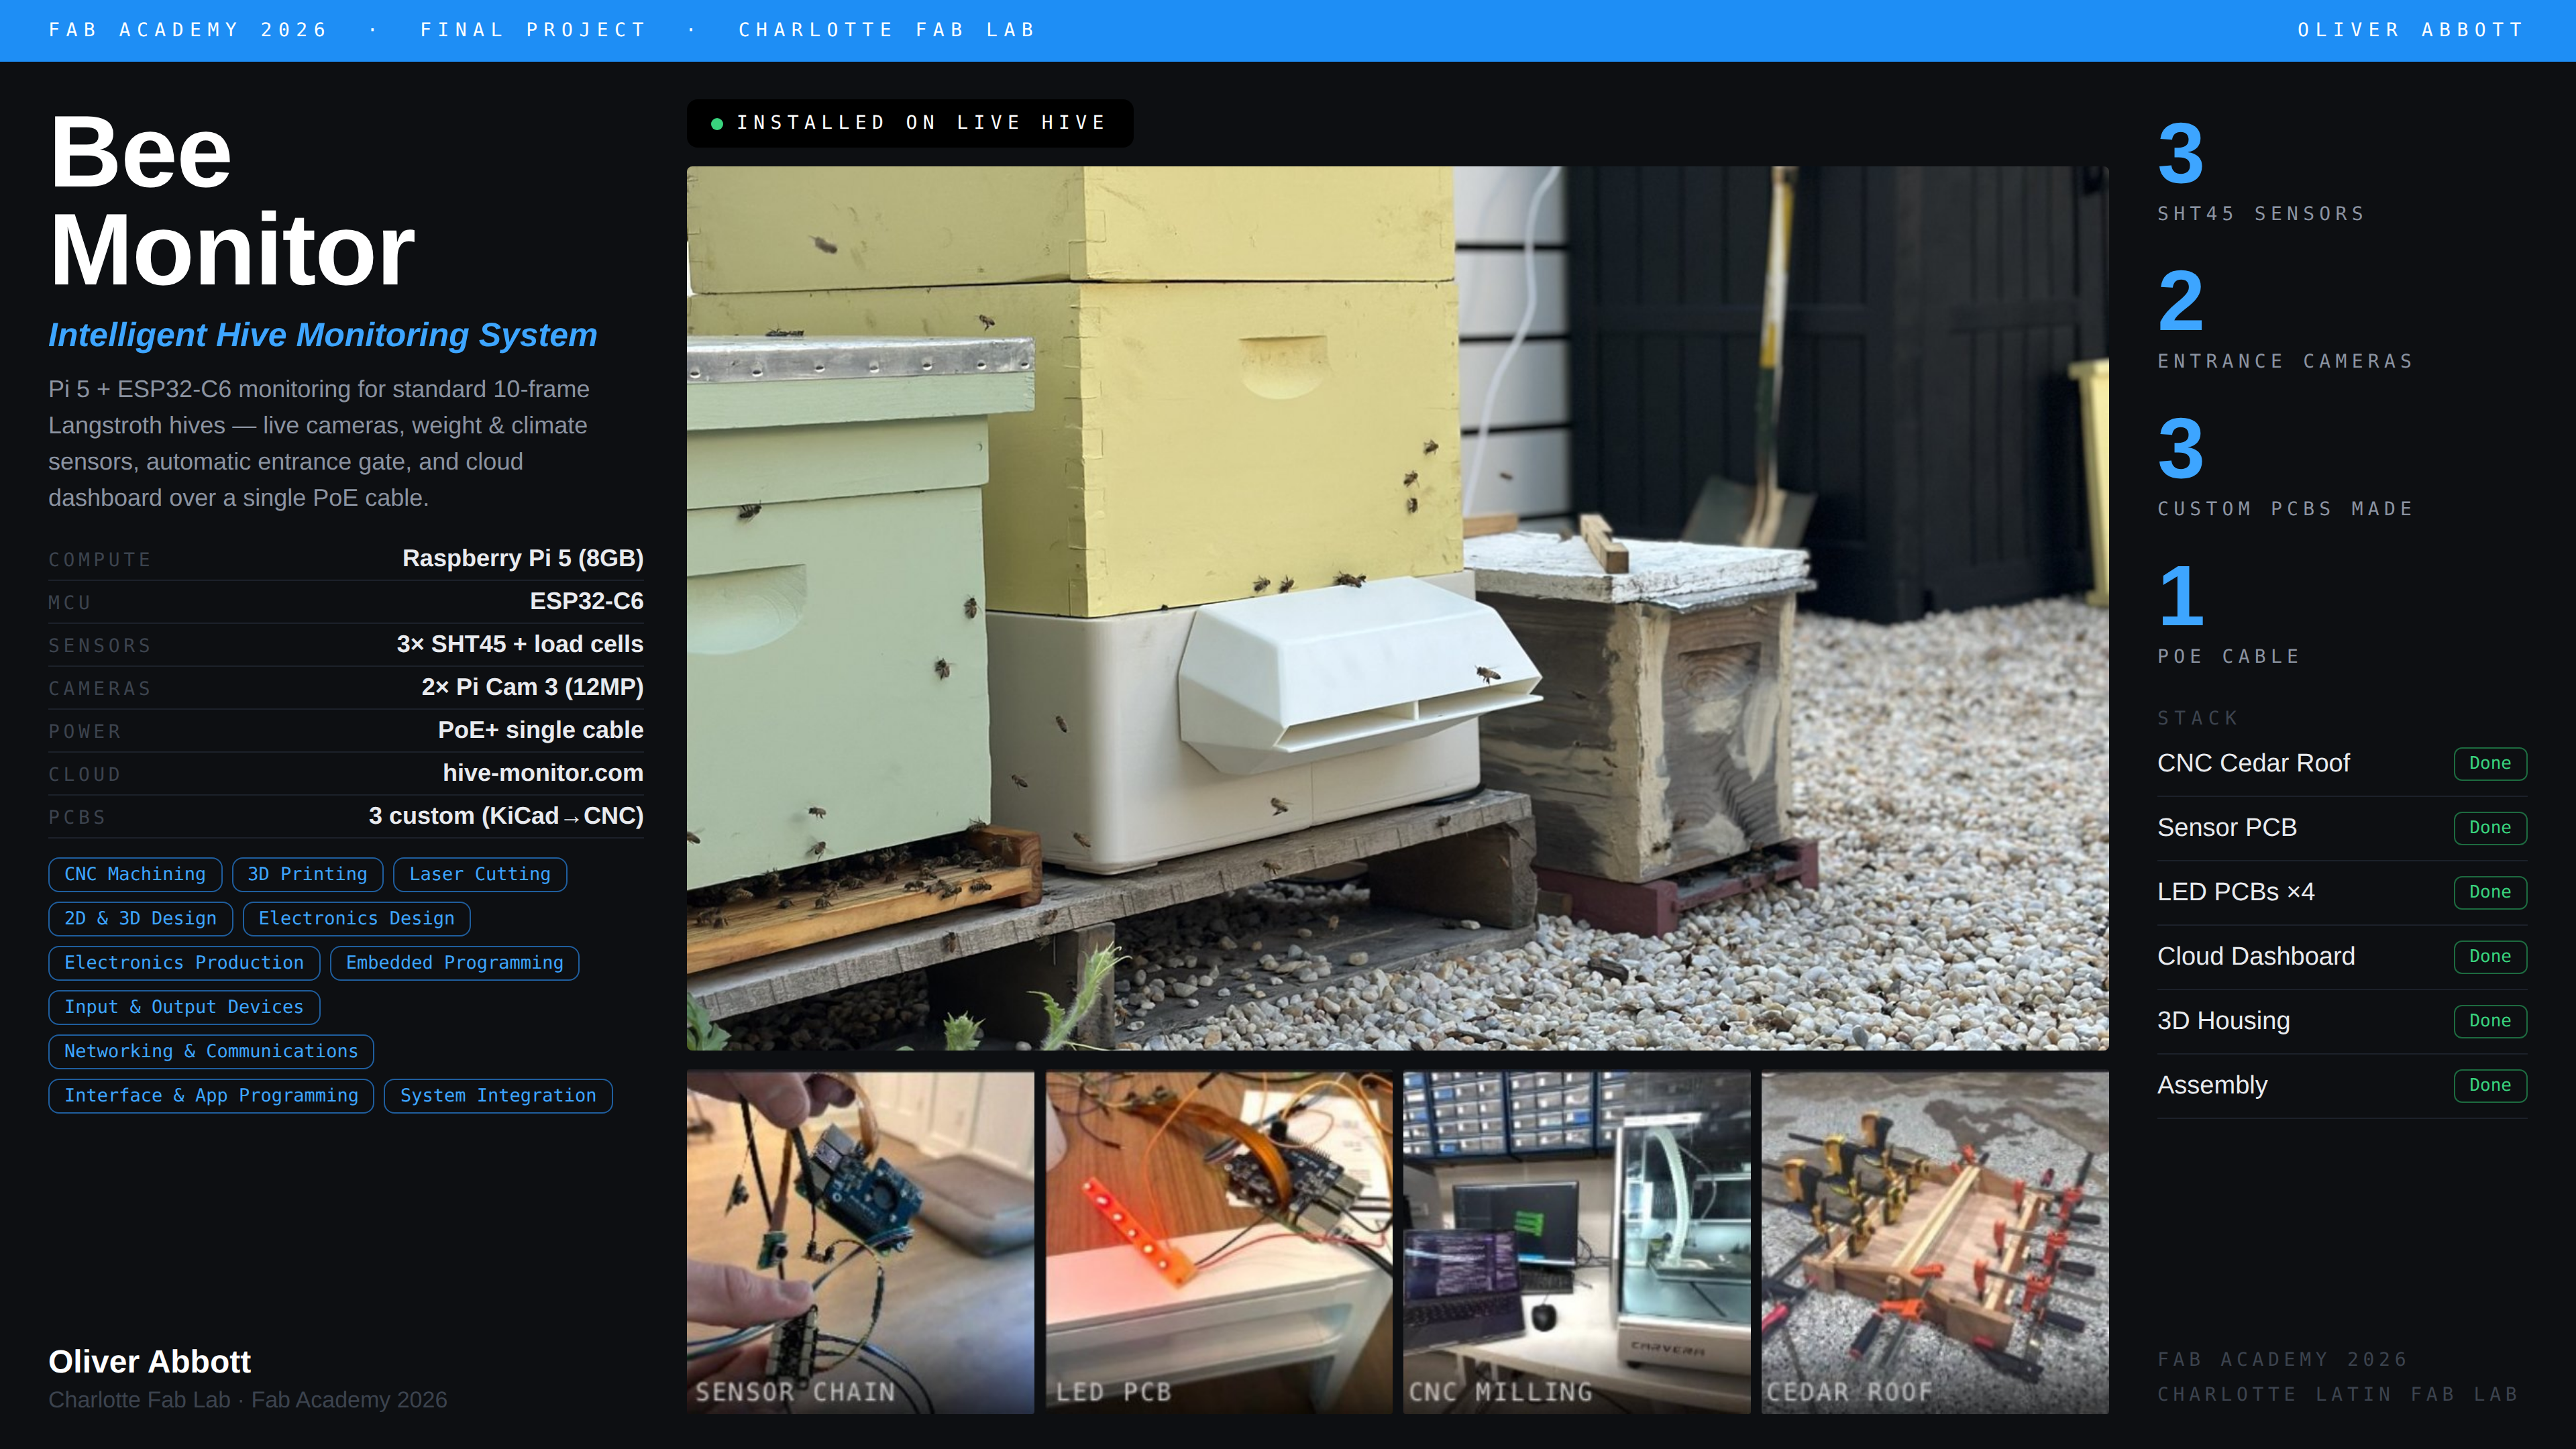
Task: Select the Embedded Programming tag
Action: 454,962
